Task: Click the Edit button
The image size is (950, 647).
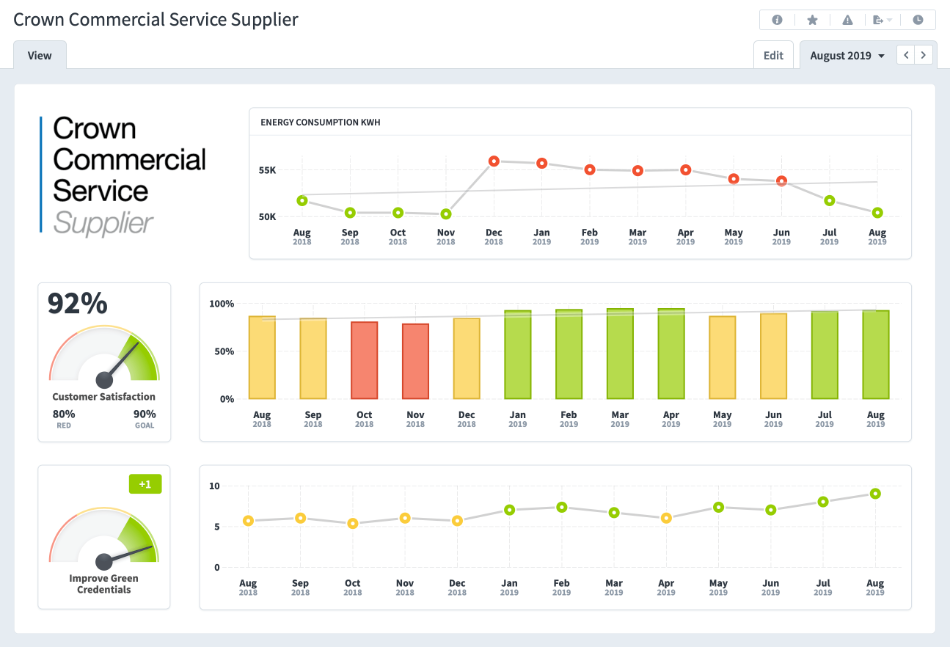Action: point(773,55)
